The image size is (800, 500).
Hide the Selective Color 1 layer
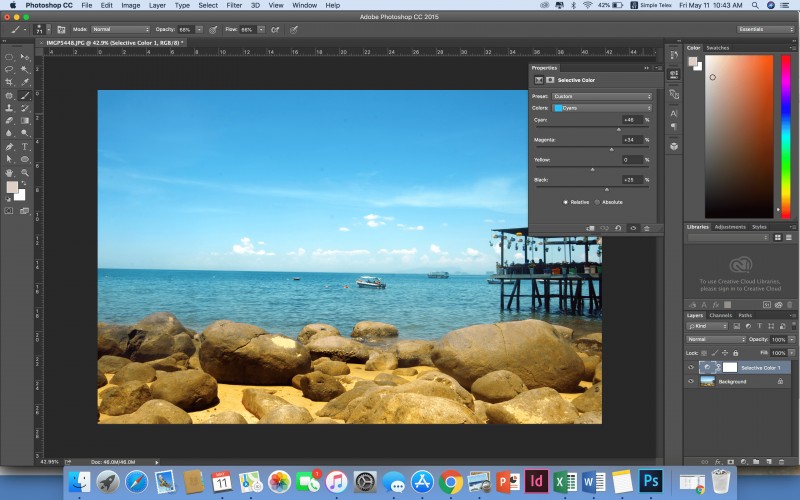click(690, 368)
